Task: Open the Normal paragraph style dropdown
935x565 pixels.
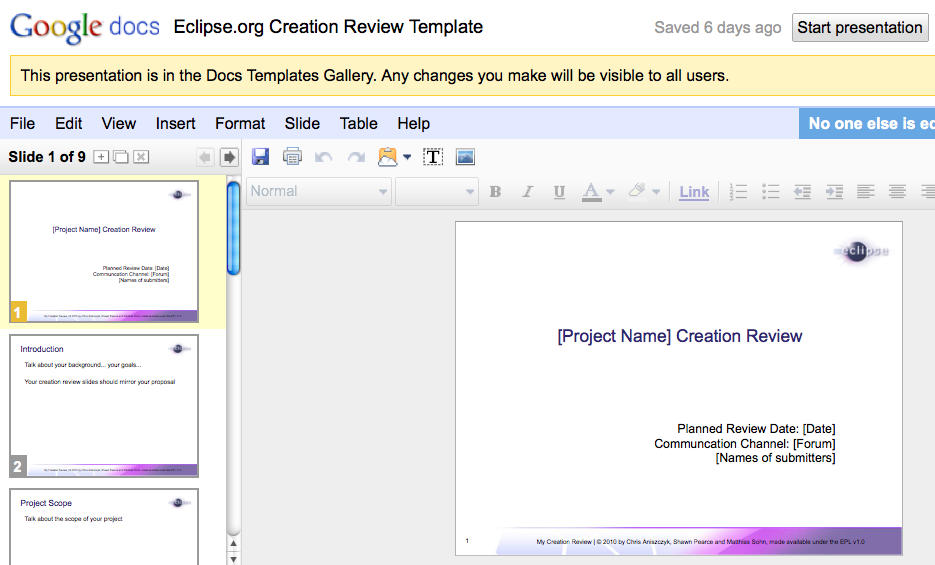Action: [319, 191]
